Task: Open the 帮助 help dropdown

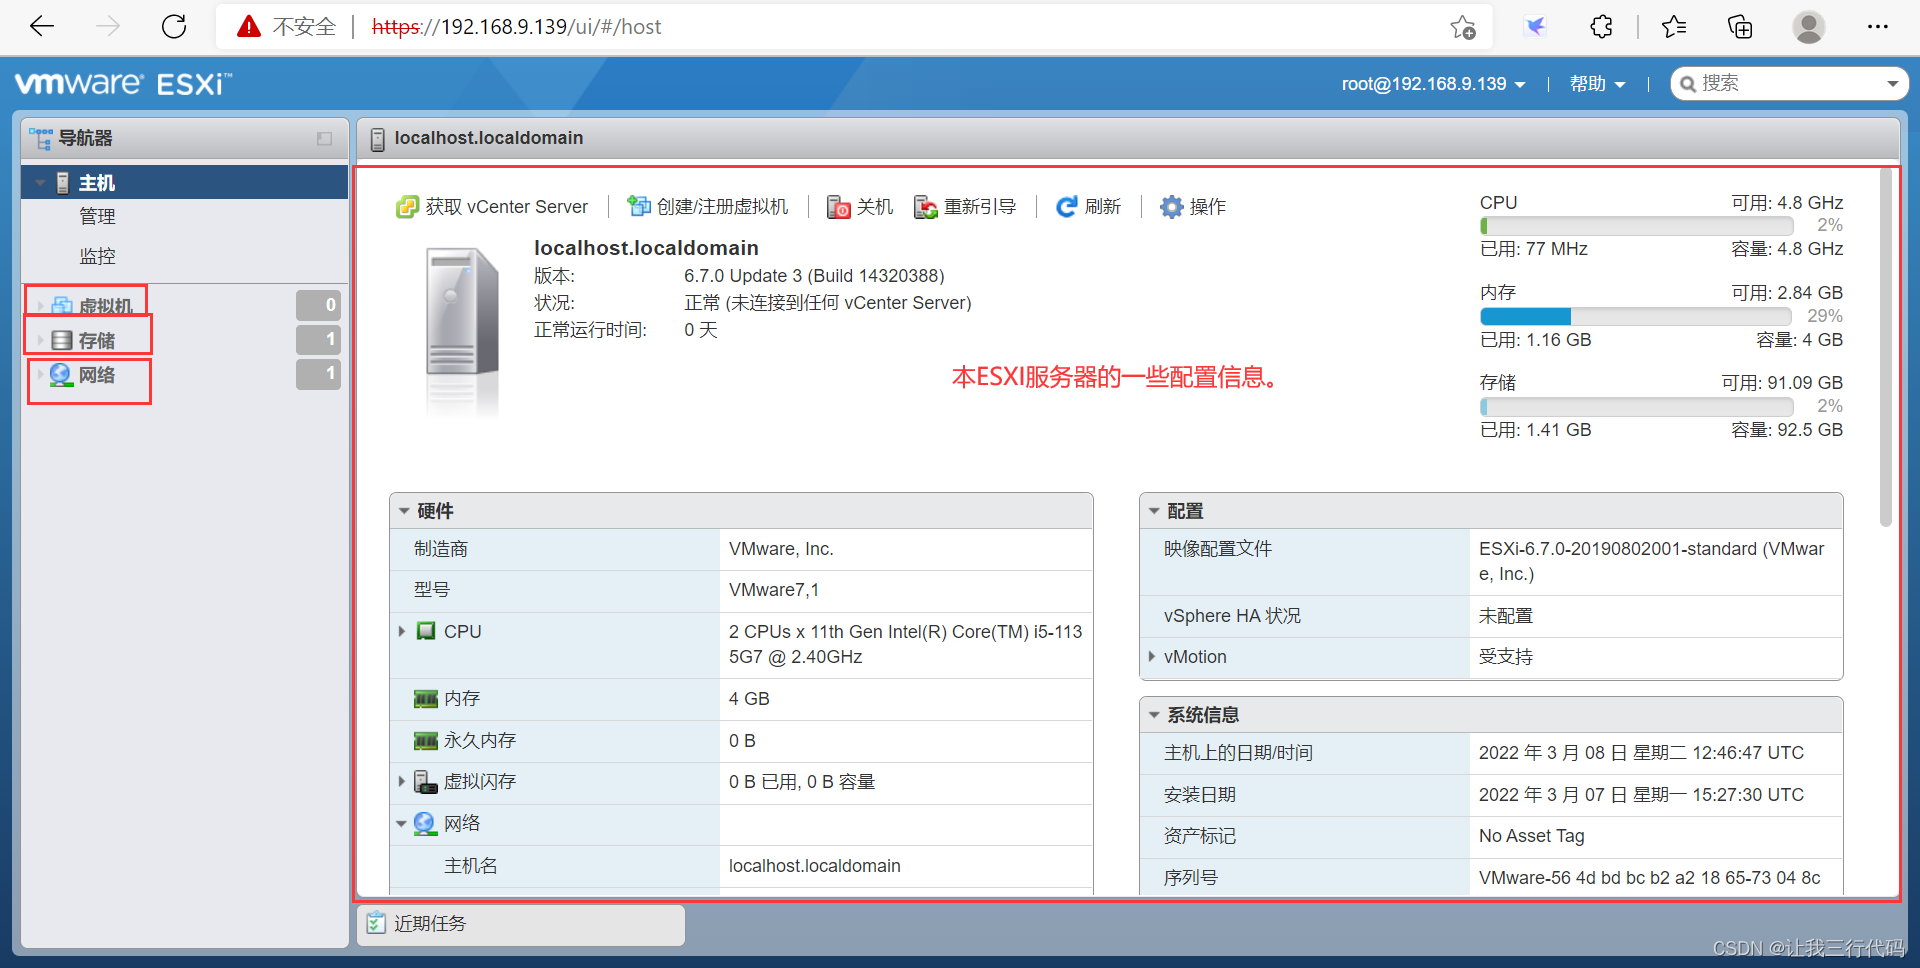Action: tap(1597, 84)
